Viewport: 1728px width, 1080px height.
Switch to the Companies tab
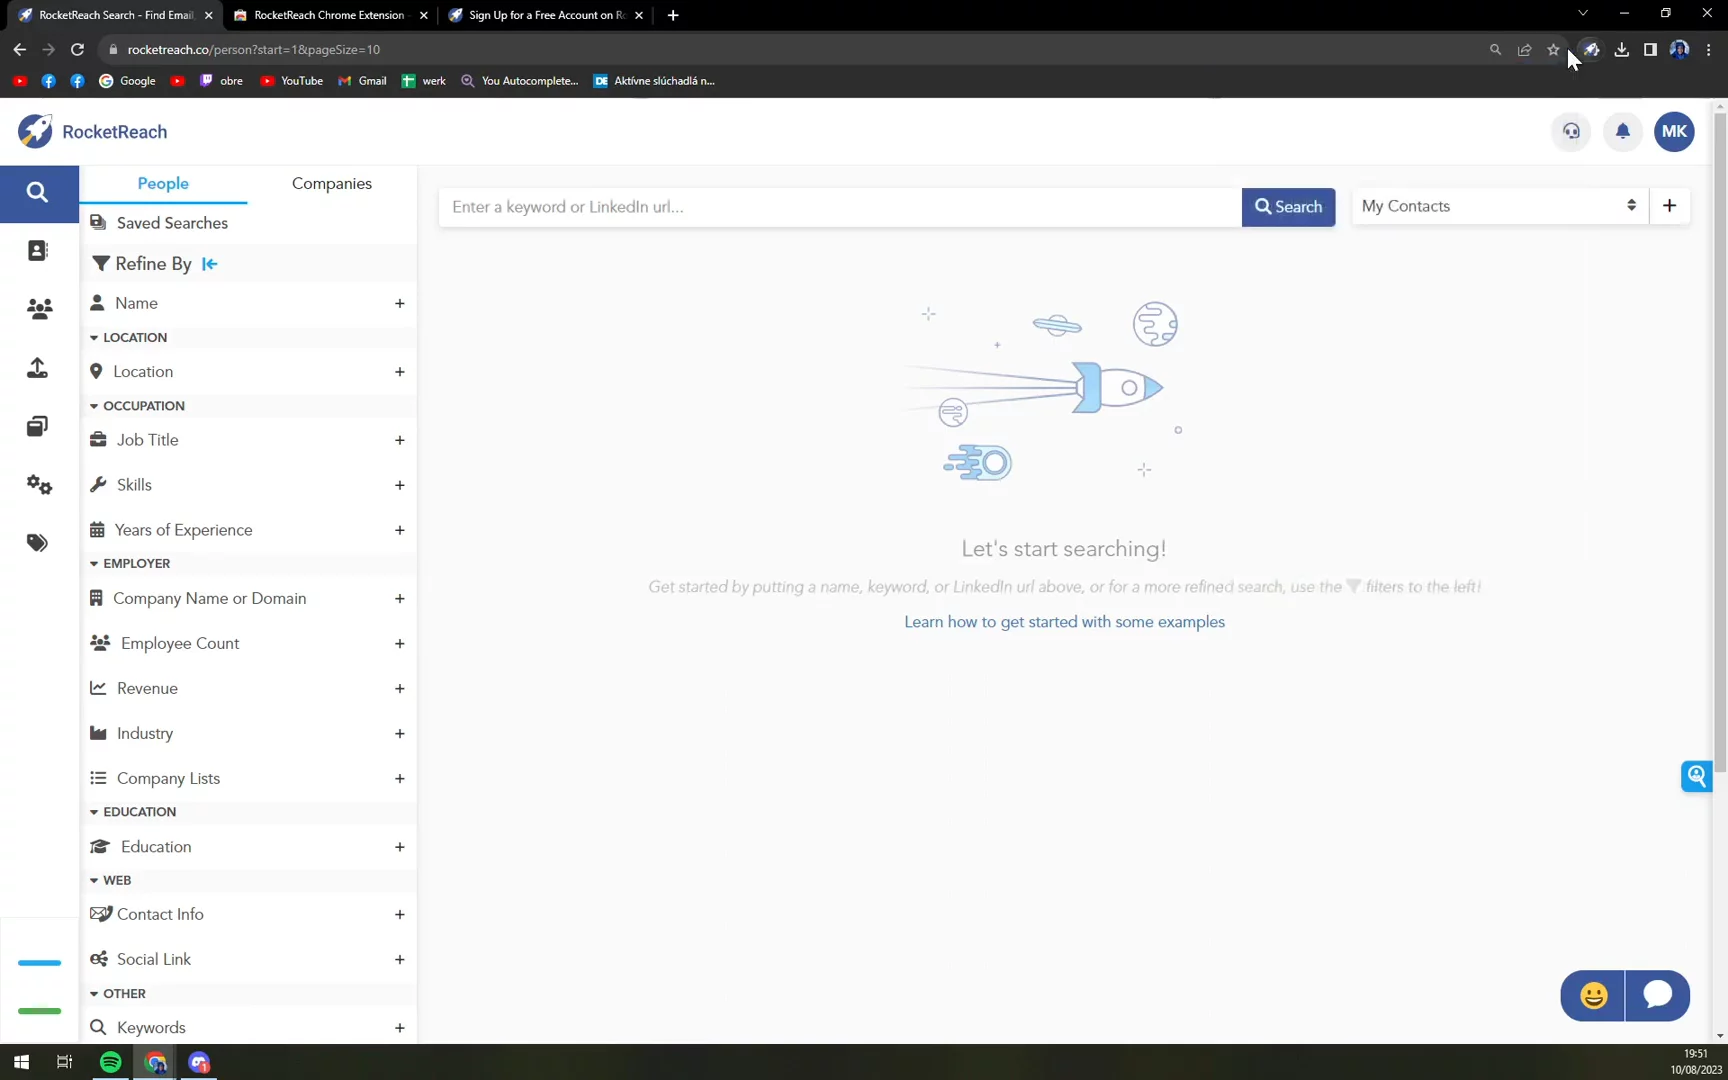tap(331, 184)
